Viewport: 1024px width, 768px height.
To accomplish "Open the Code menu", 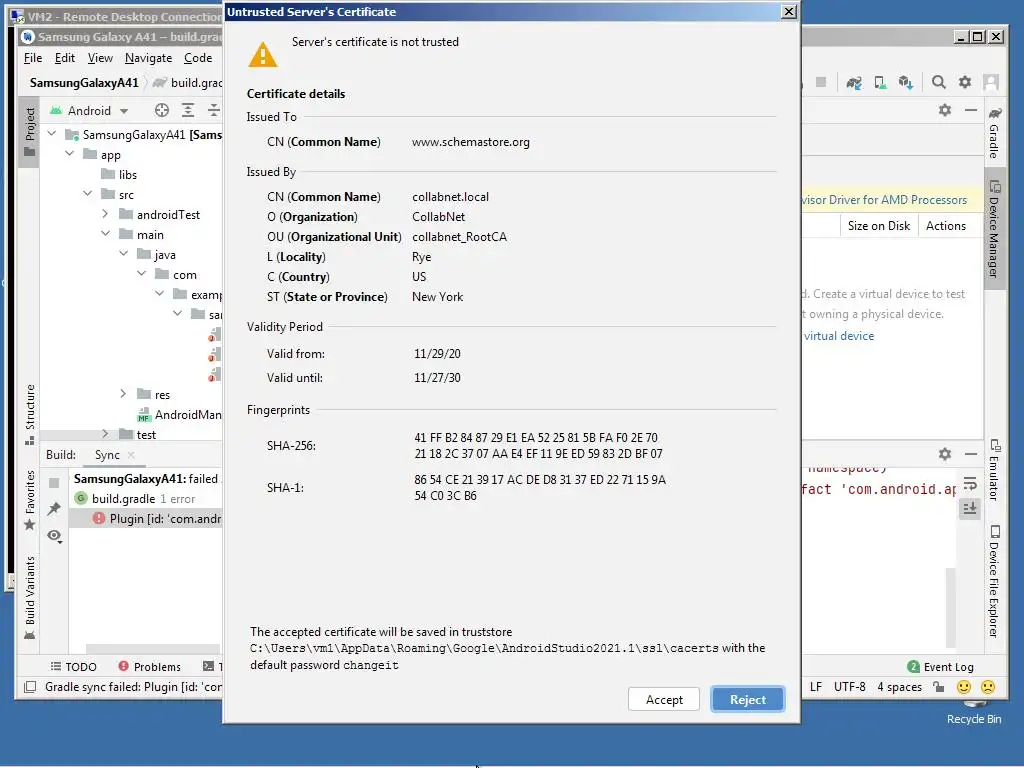I will (x=198, y=58).
